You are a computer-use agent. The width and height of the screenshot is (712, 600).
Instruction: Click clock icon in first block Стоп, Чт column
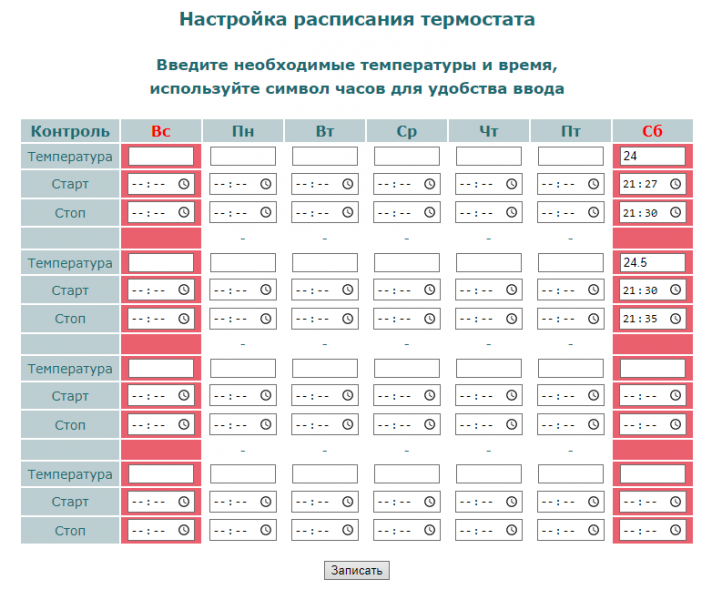(511, 213)
